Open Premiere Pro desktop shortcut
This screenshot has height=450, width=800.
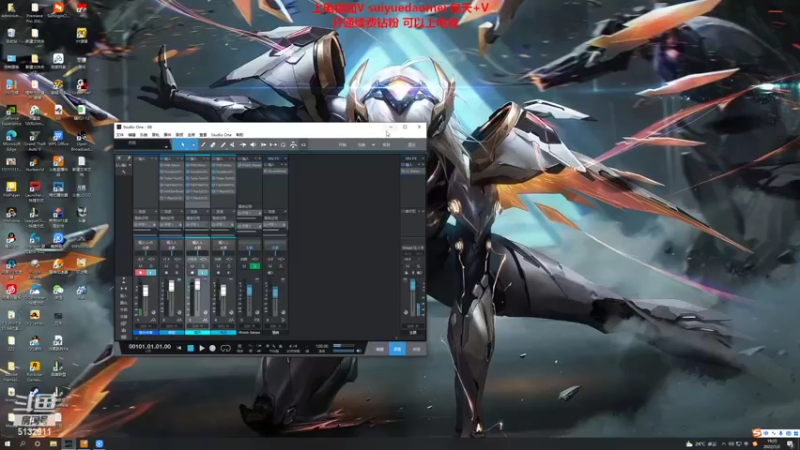coord(34,11)
